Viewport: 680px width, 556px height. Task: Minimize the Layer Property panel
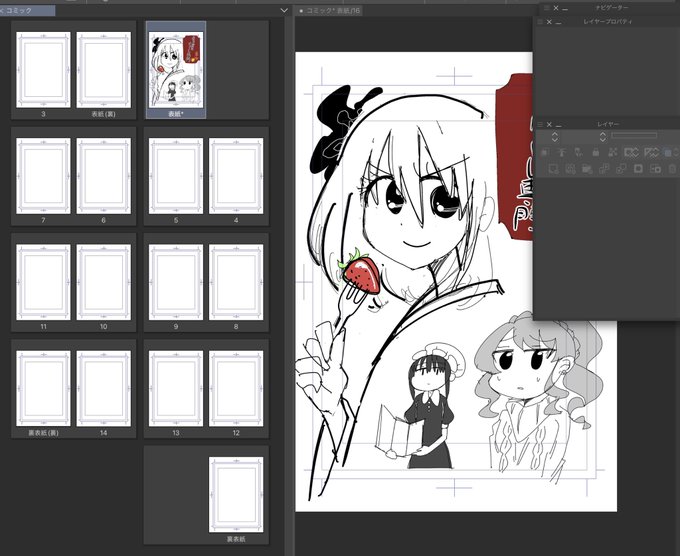[559, 23]
